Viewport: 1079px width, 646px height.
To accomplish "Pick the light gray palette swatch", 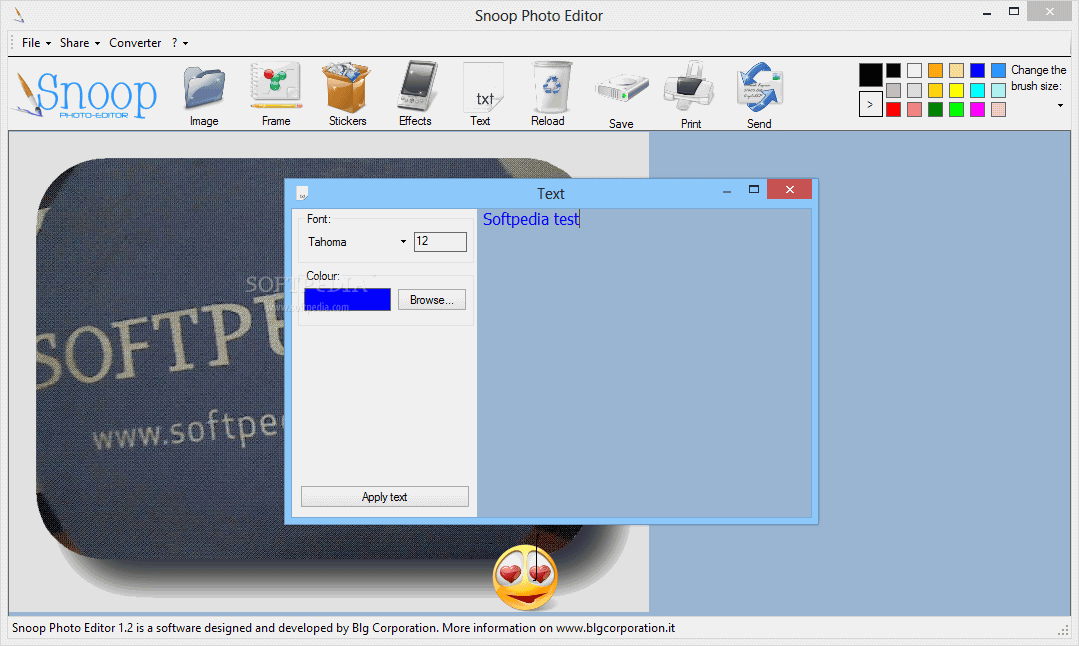I will tap(914, 90).
